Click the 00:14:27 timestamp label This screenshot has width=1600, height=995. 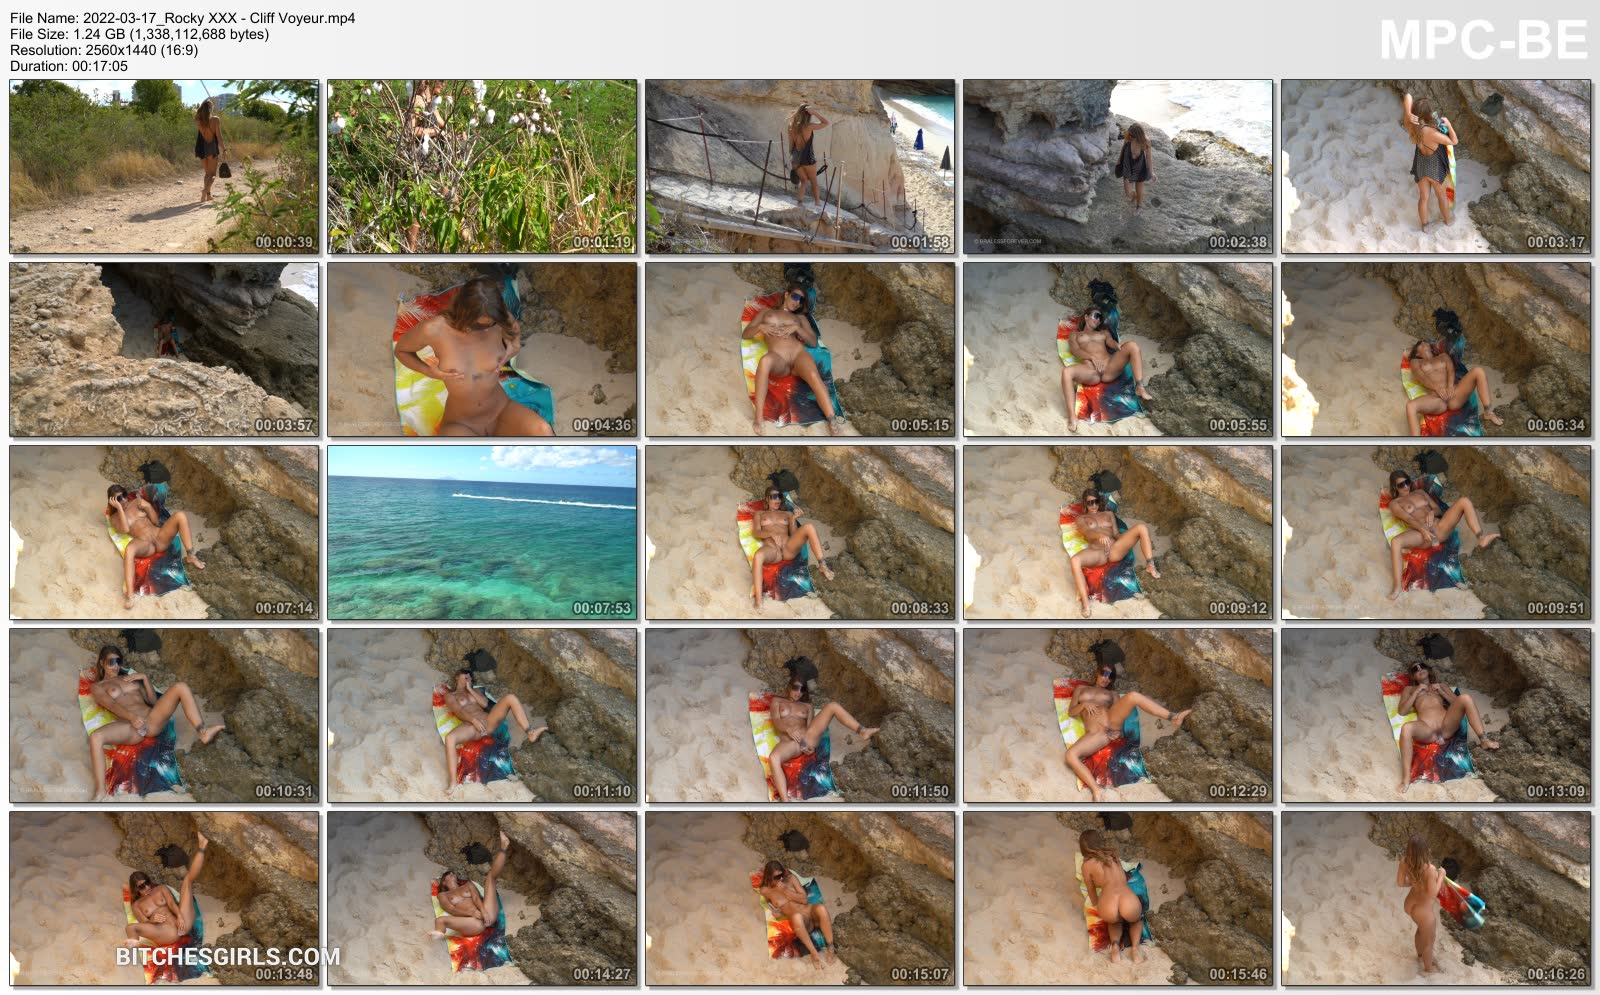(x=601, y=974)
